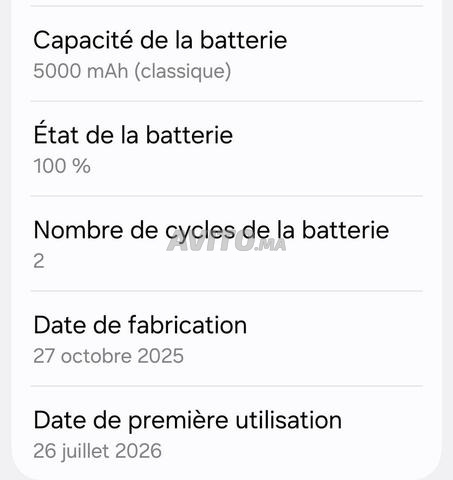Open the État de la batterie entry

(227, 148)
